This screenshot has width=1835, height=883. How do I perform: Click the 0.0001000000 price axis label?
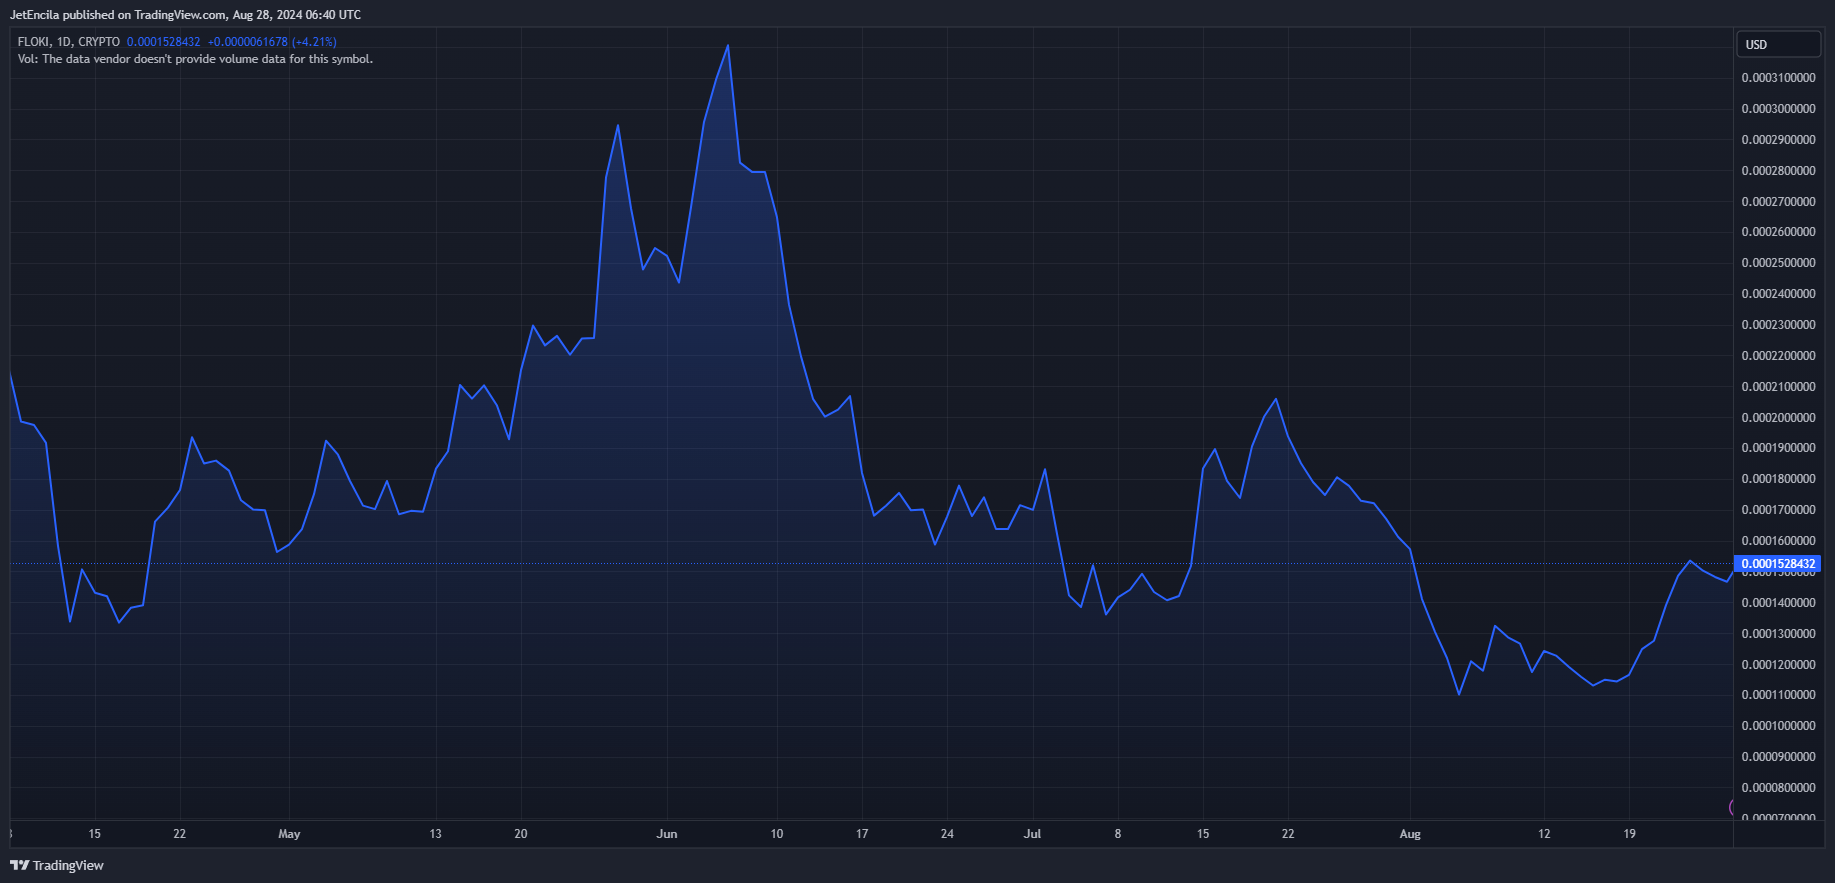(x=1778, y=726)
